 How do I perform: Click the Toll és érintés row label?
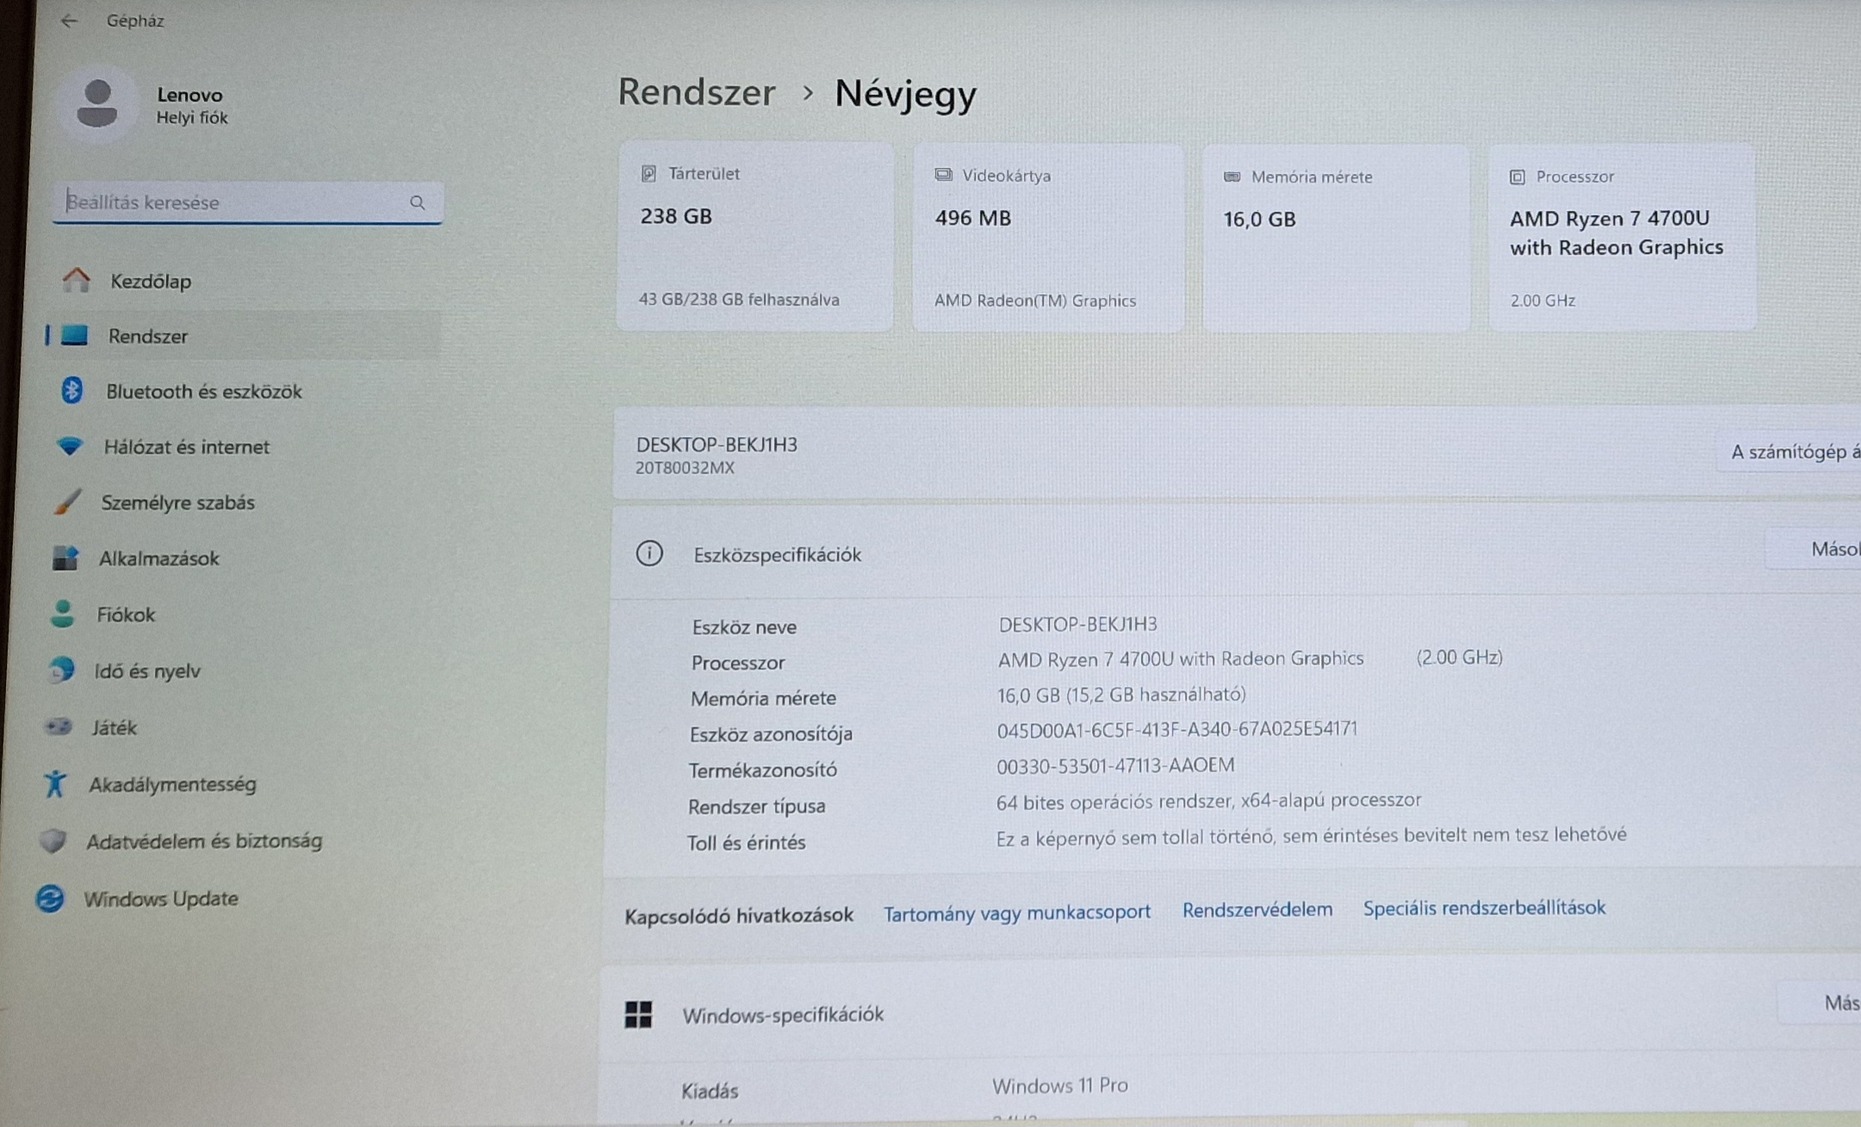746,843
